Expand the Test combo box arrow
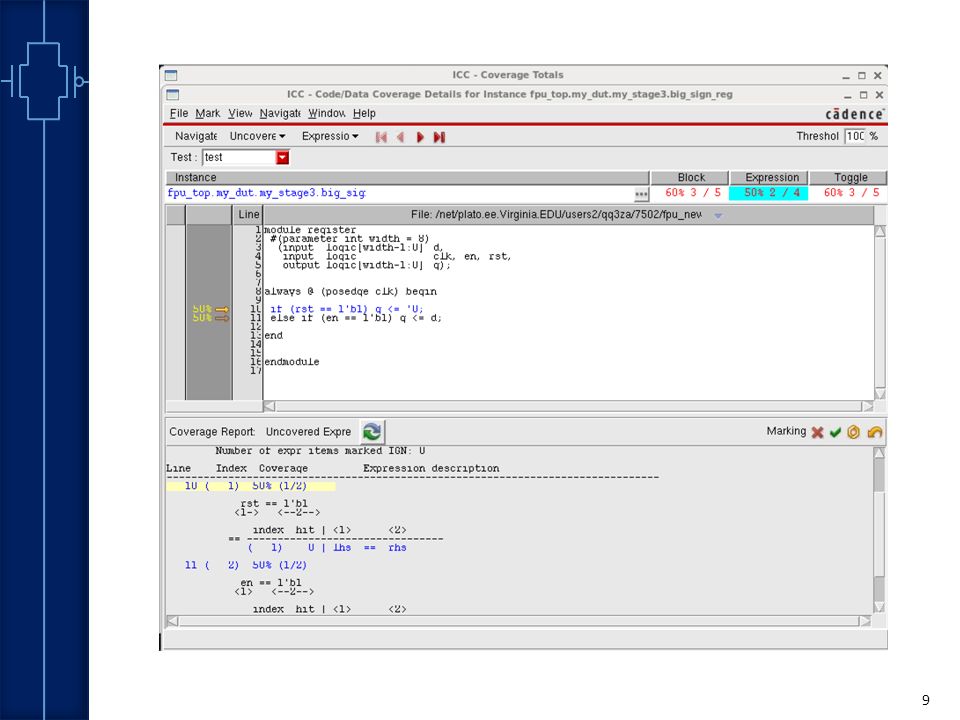 (x=282, y=157)
